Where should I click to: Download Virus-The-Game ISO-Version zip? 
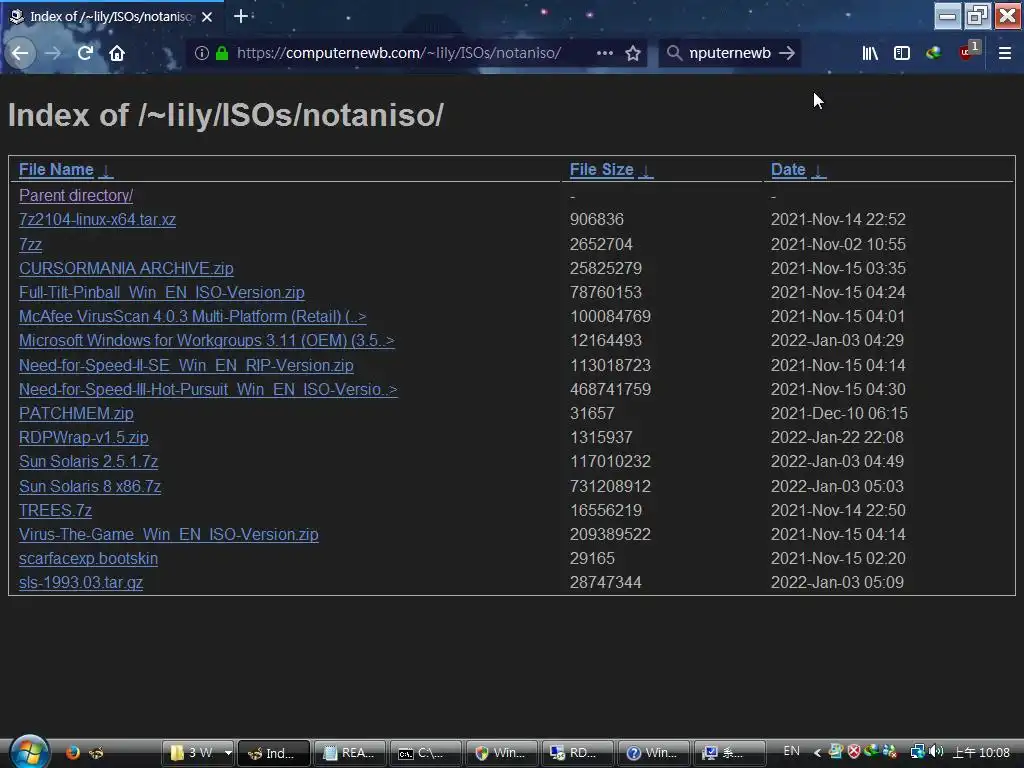pos(168,535)
